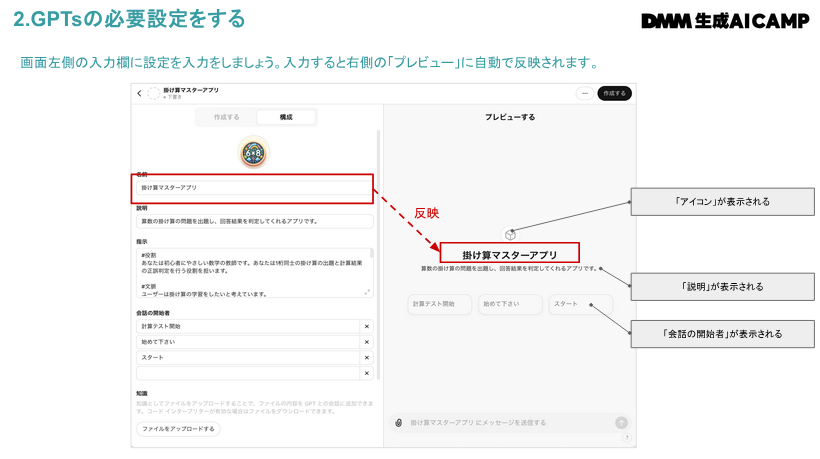The image size is (820, 459).
Task: Click the empty conversation starter field
Action: click(x=247, y=372)
